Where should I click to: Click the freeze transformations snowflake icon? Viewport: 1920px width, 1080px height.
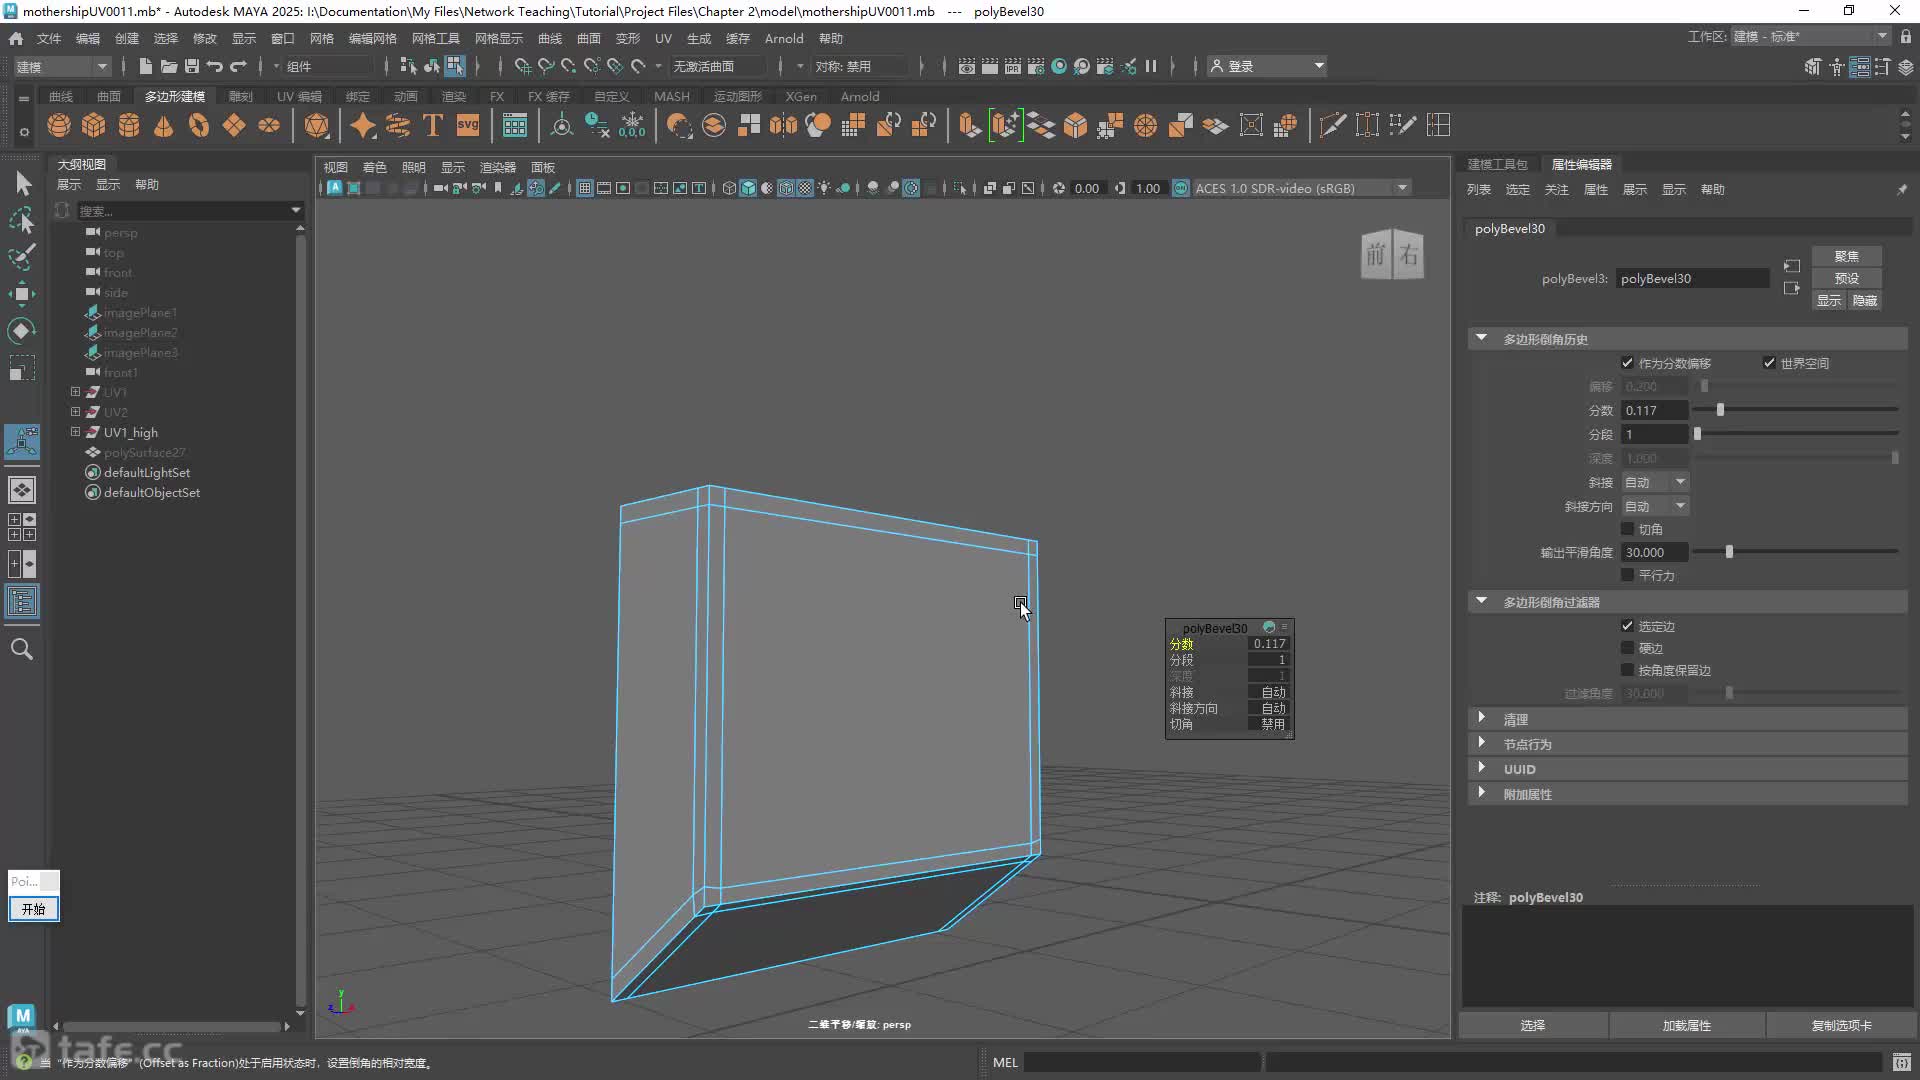(632, 125)
